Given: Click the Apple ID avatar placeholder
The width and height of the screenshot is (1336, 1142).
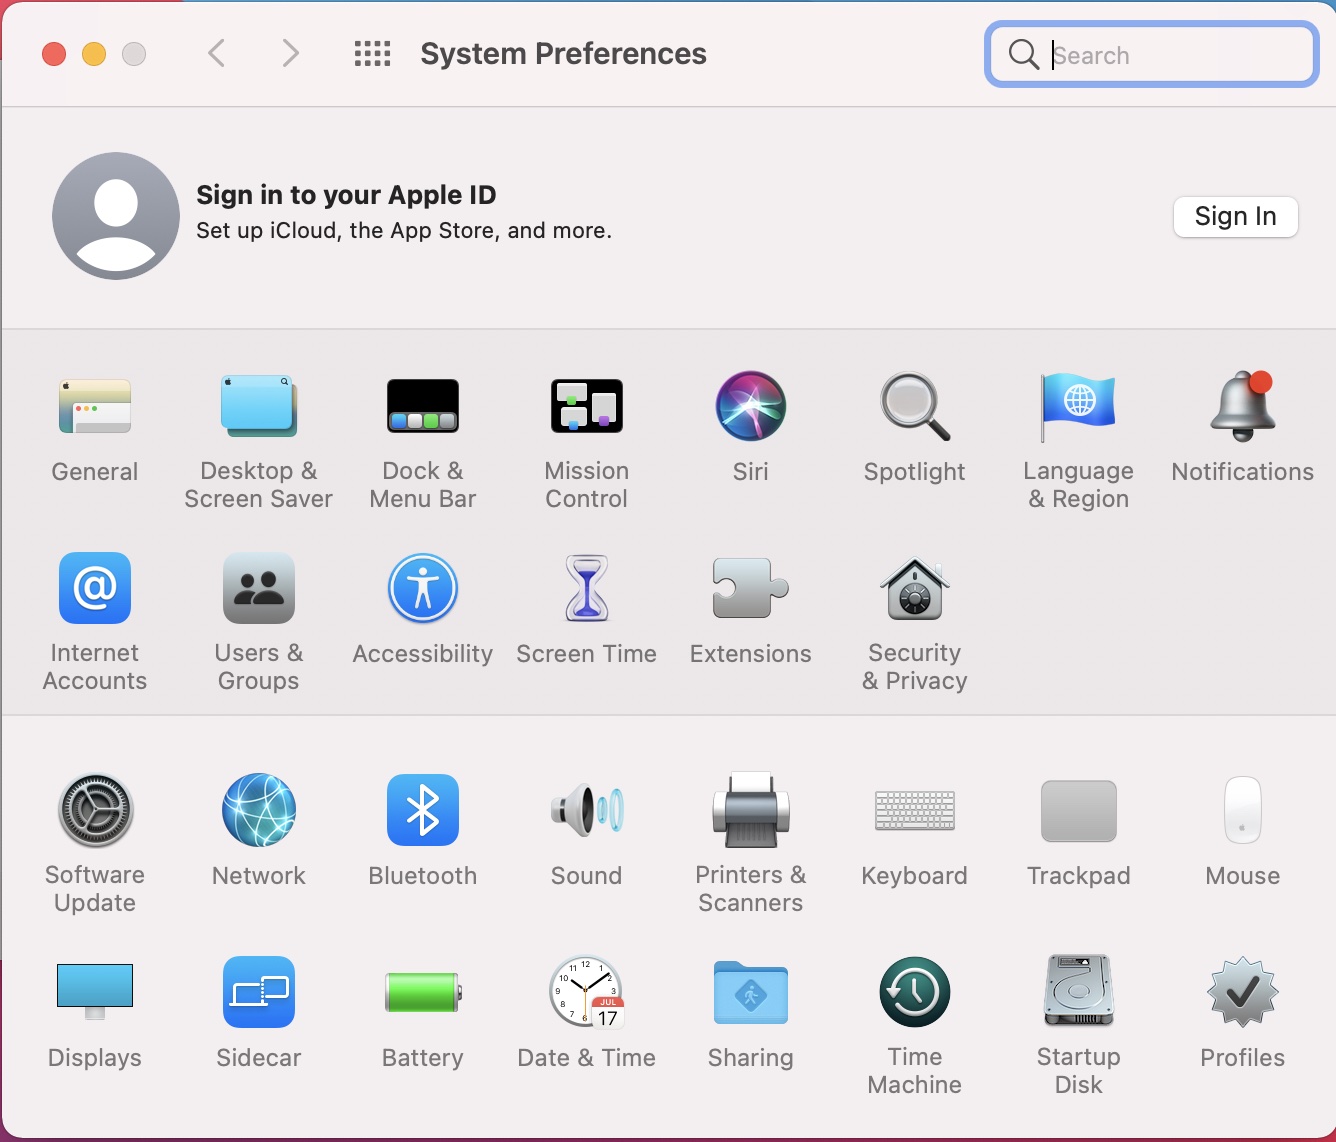Looking at the screenshot, I should [x=116, y=216].
